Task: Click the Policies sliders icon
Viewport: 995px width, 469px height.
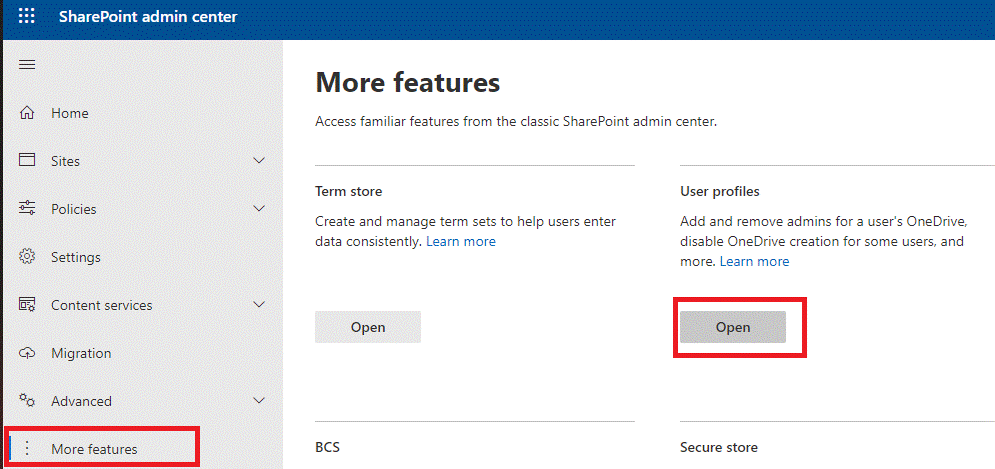Action: tap(27, 209)
